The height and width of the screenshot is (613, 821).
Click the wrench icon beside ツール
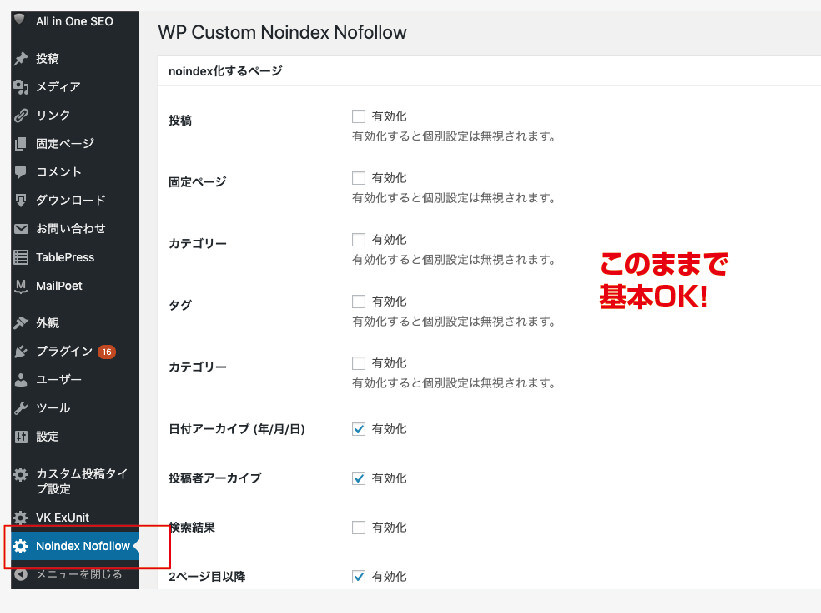click(20, 408)
